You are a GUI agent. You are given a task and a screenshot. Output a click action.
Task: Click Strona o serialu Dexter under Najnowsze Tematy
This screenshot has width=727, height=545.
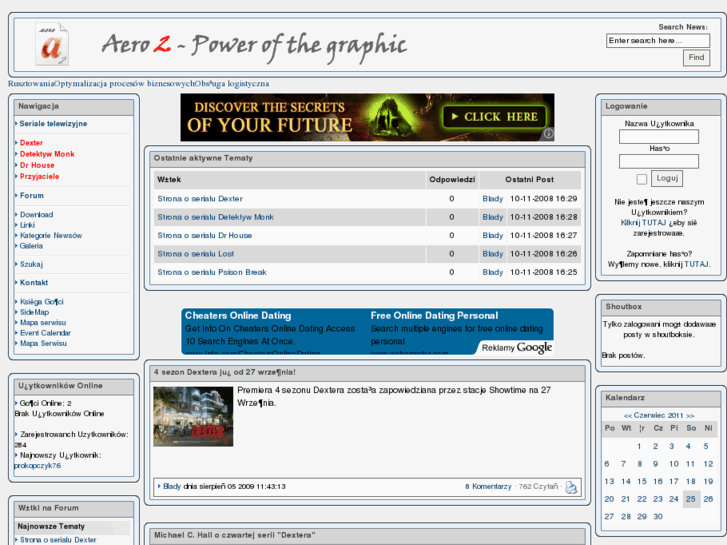[58, 540]
